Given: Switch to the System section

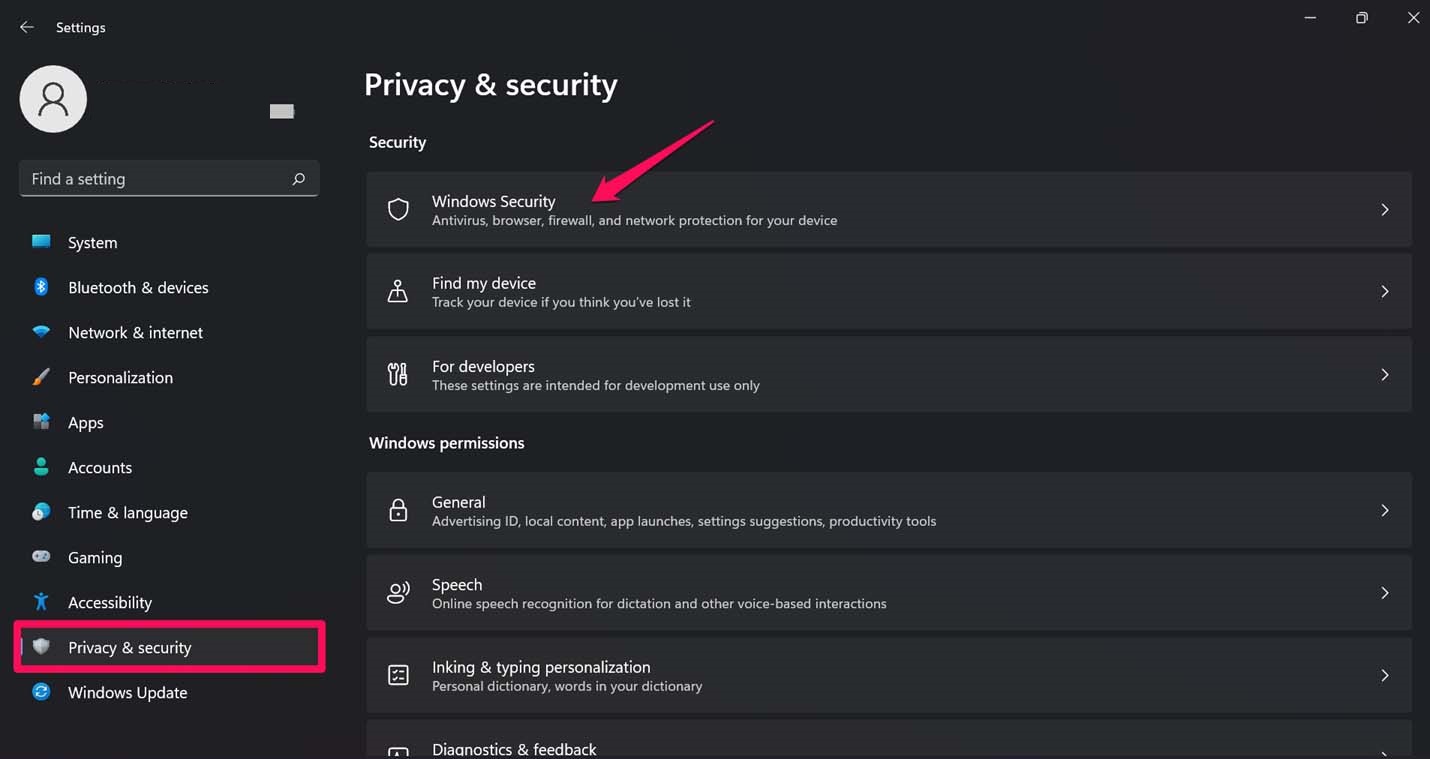Looking at the screenshot, I should point(92,242).
